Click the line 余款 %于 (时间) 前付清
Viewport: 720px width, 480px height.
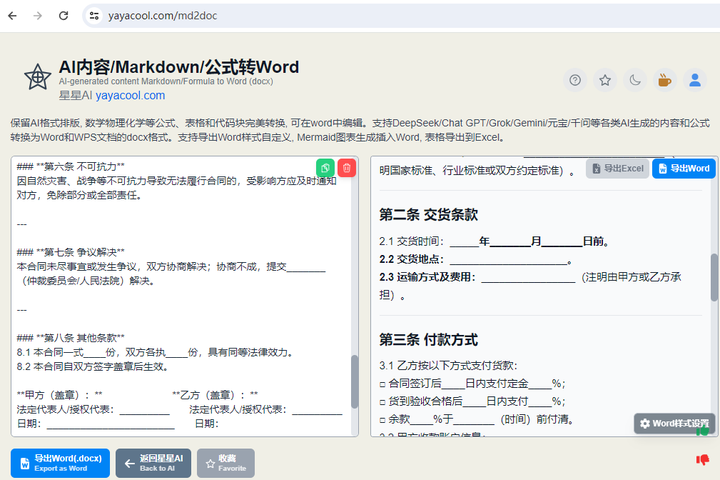476,419
